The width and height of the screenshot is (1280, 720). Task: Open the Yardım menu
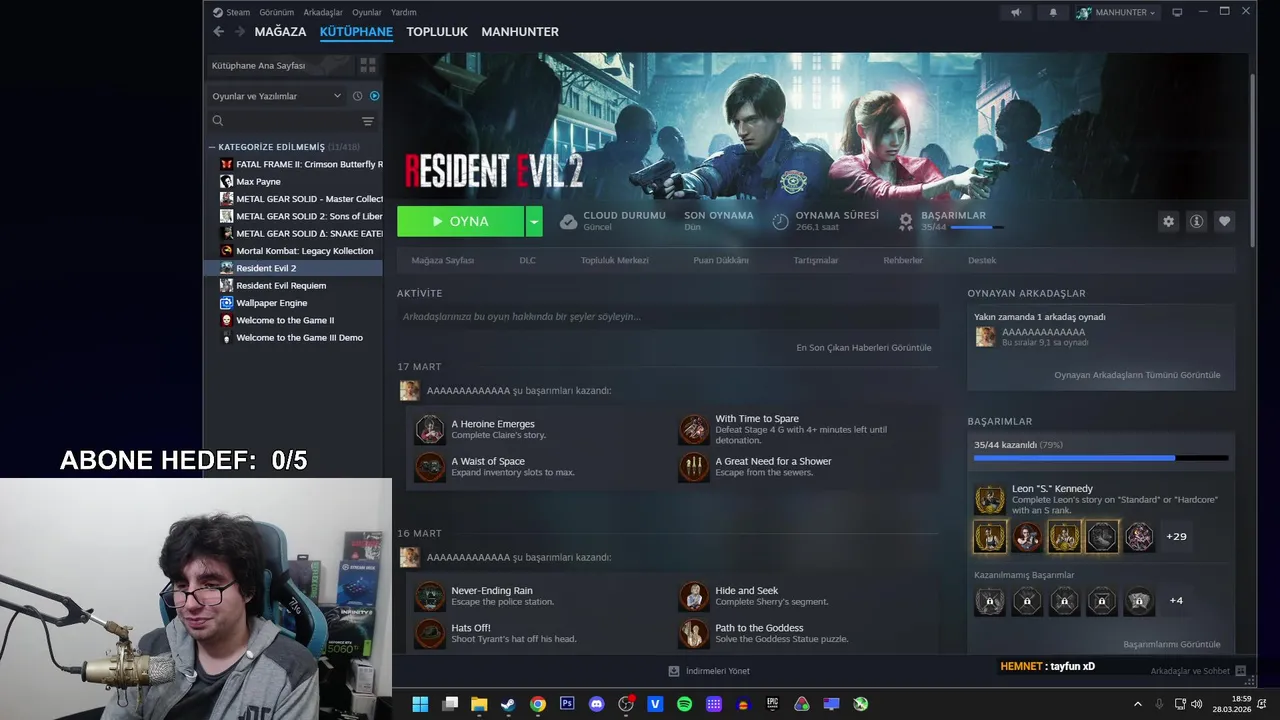404,12
